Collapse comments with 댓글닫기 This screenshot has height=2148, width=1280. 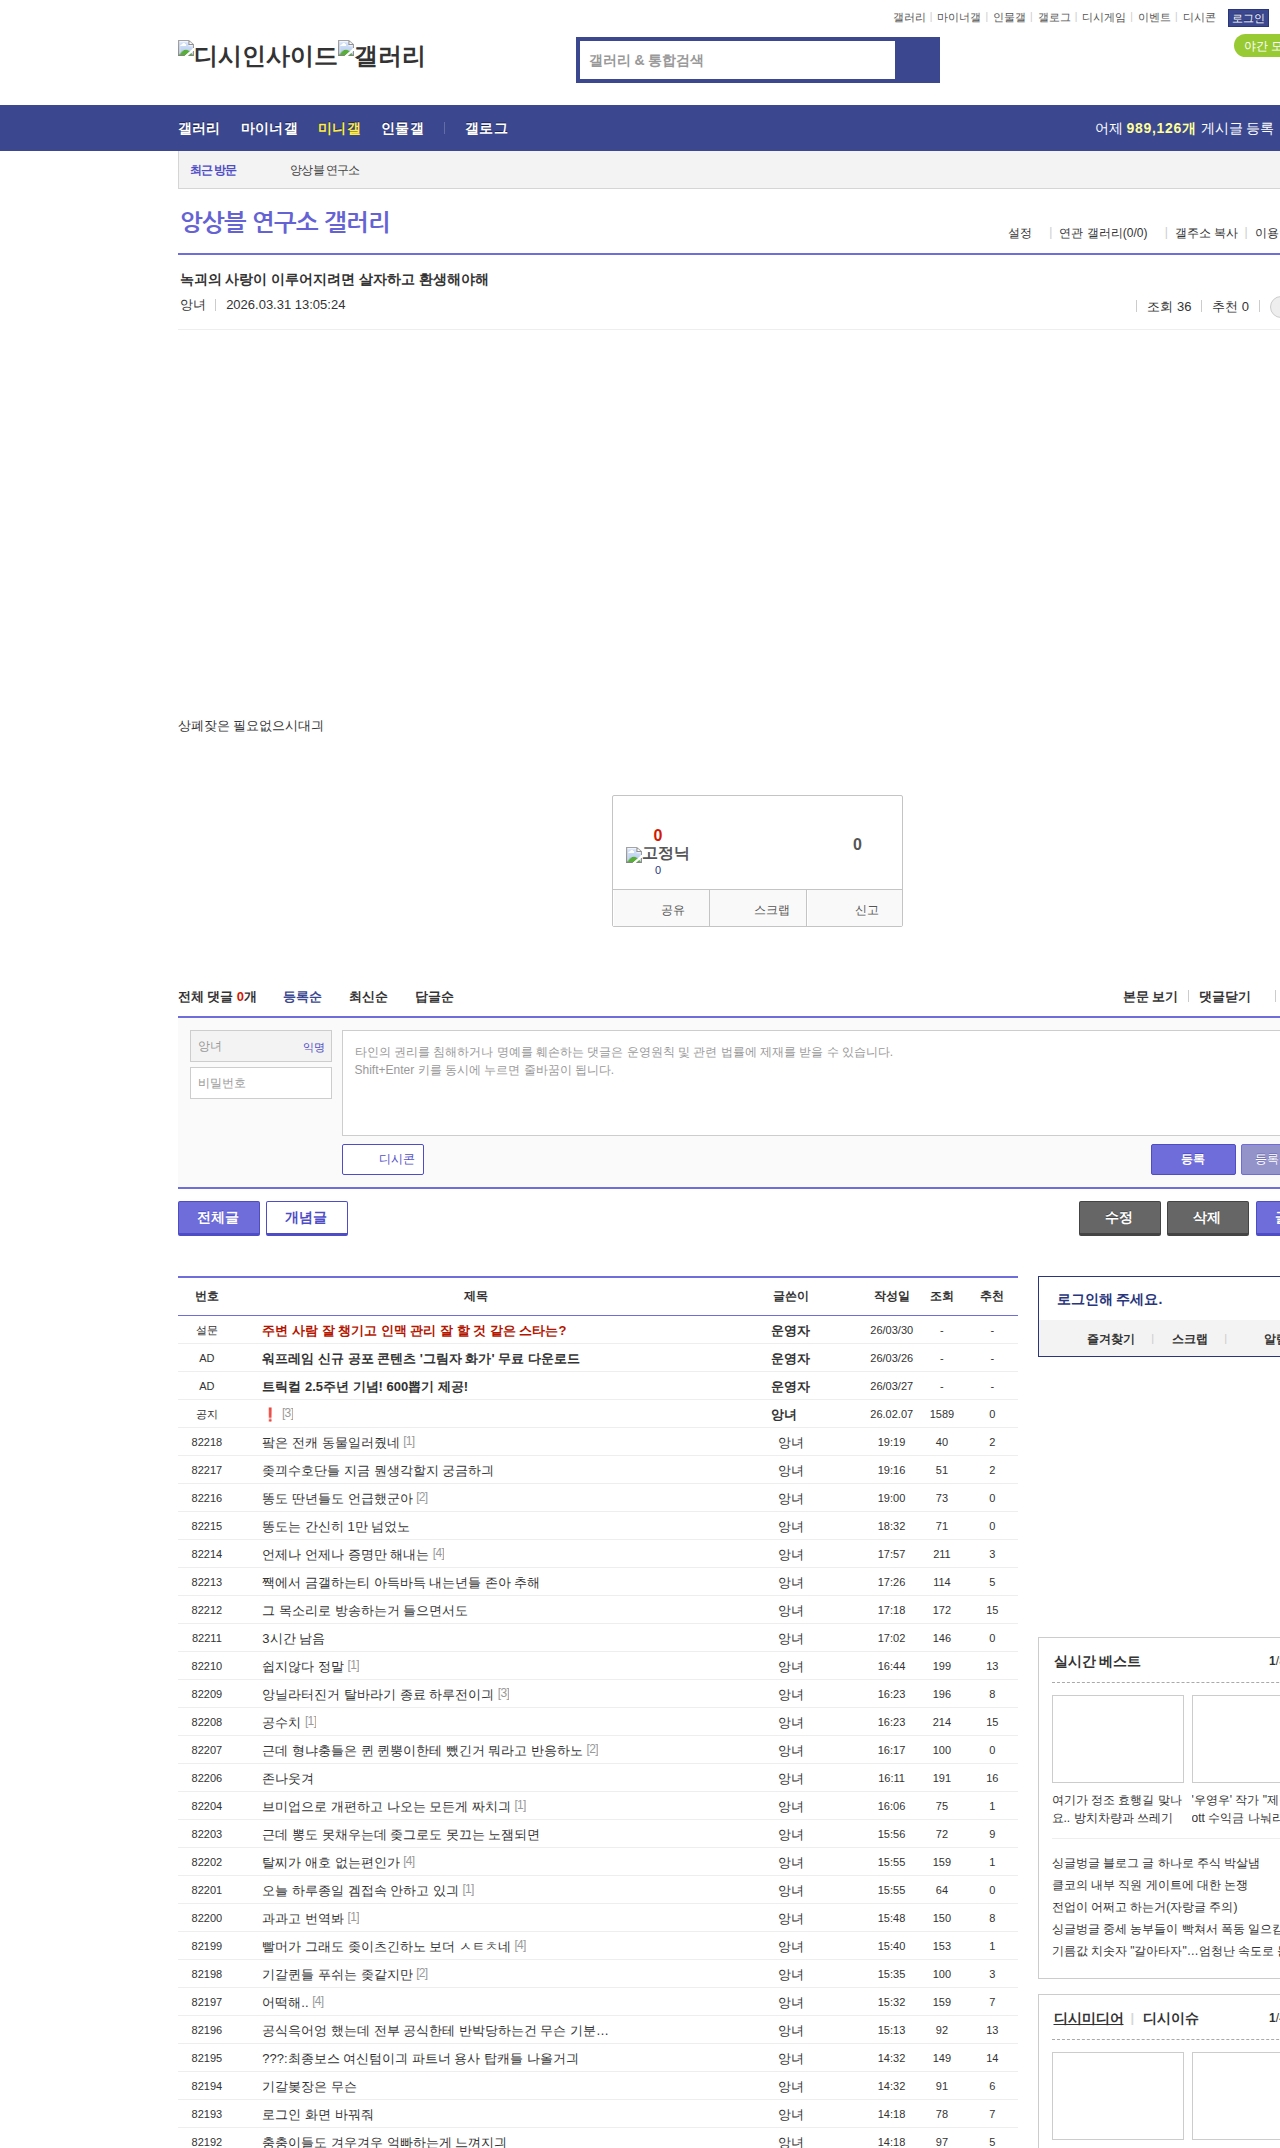(x=1224, y=997)
